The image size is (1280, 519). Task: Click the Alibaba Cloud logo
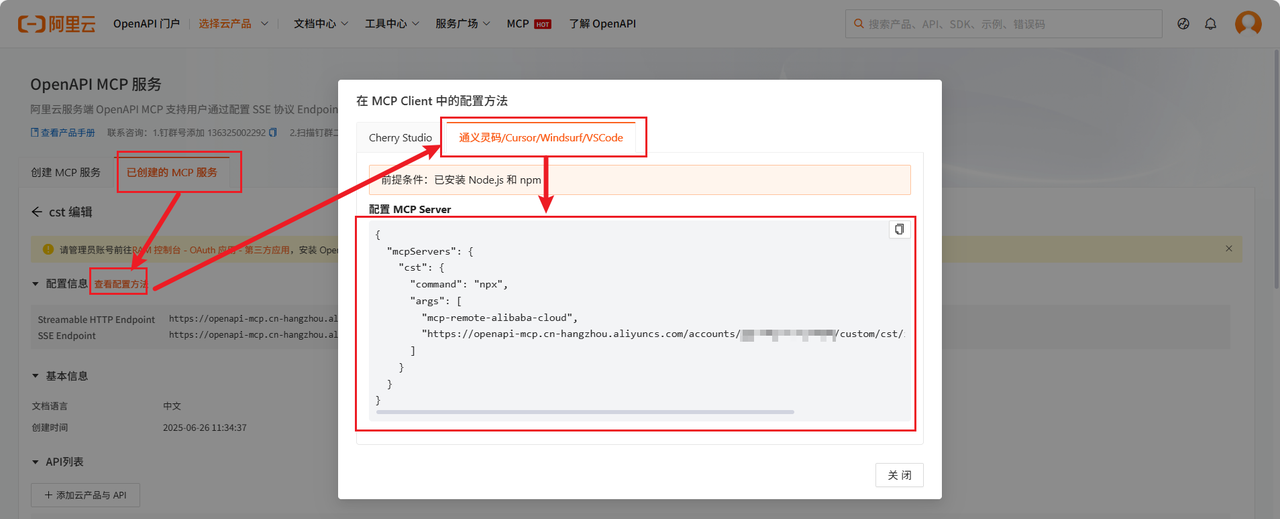tap(56, 23)
